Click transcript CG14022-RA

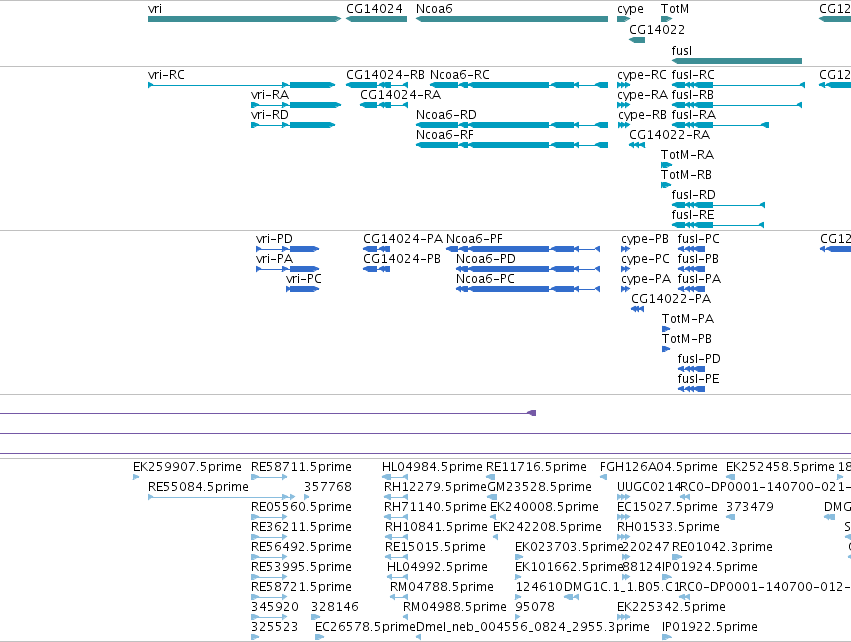(637, 145)
